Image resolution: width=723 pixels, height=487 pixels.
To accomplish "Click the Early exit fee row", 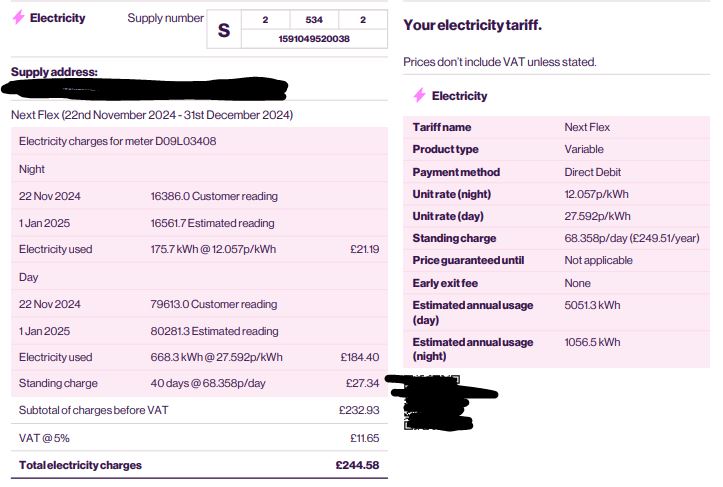I will tap(557, 283).
